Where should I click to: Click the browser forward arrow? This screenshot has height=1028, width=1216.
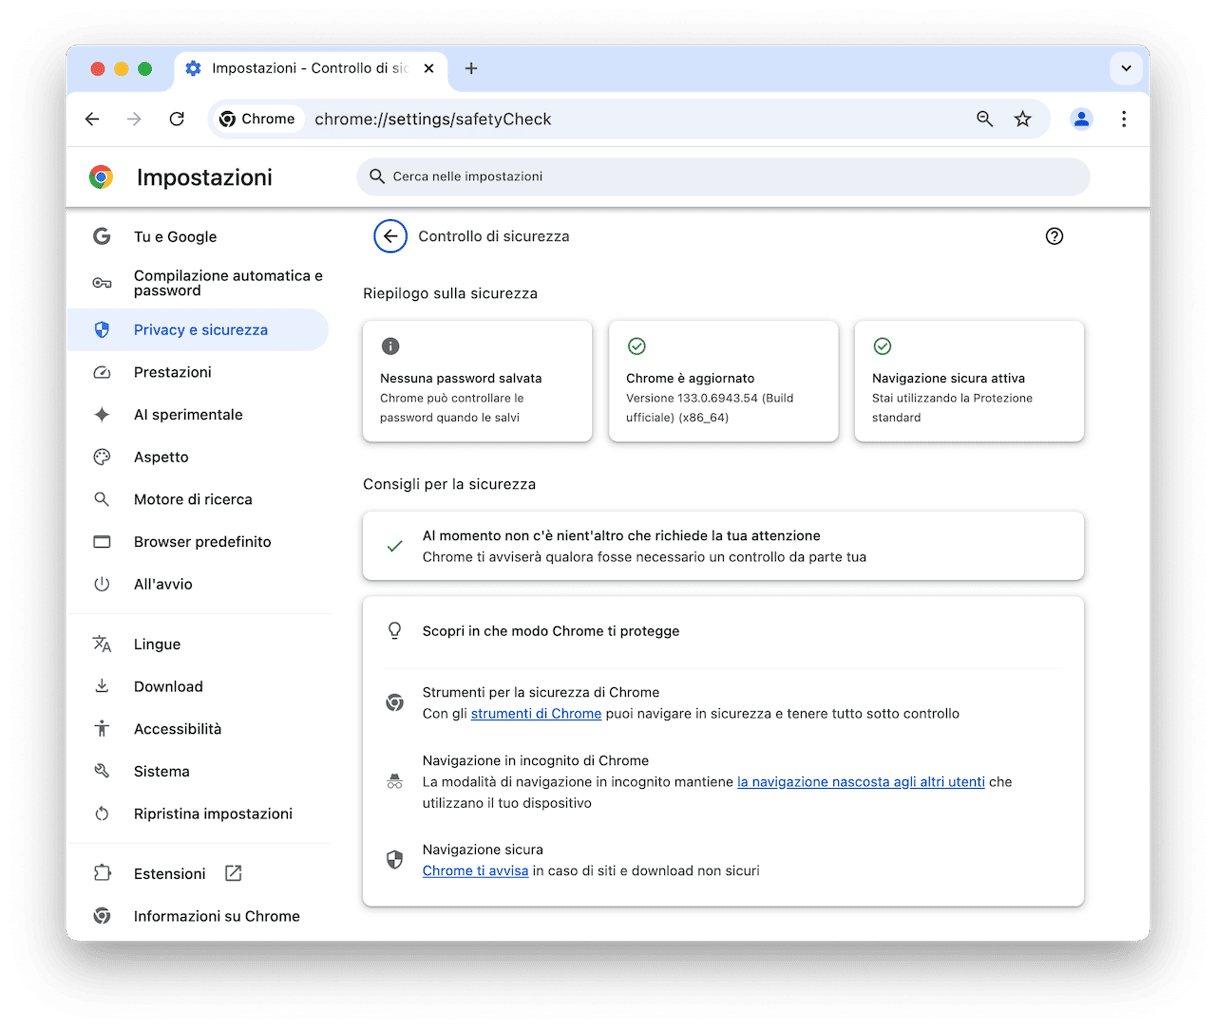click(134, 119)
